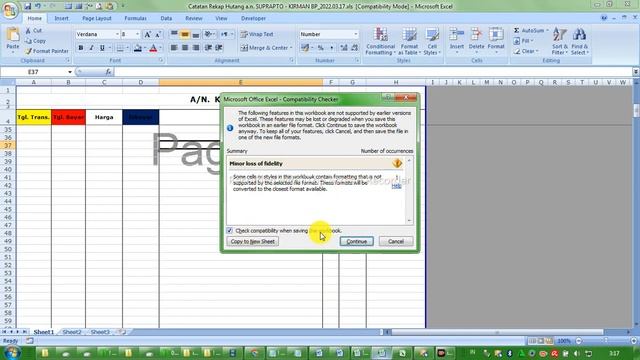Viewport: 640px width, 360px height.
Task: Align text to the right
Action: coord(196,48)
